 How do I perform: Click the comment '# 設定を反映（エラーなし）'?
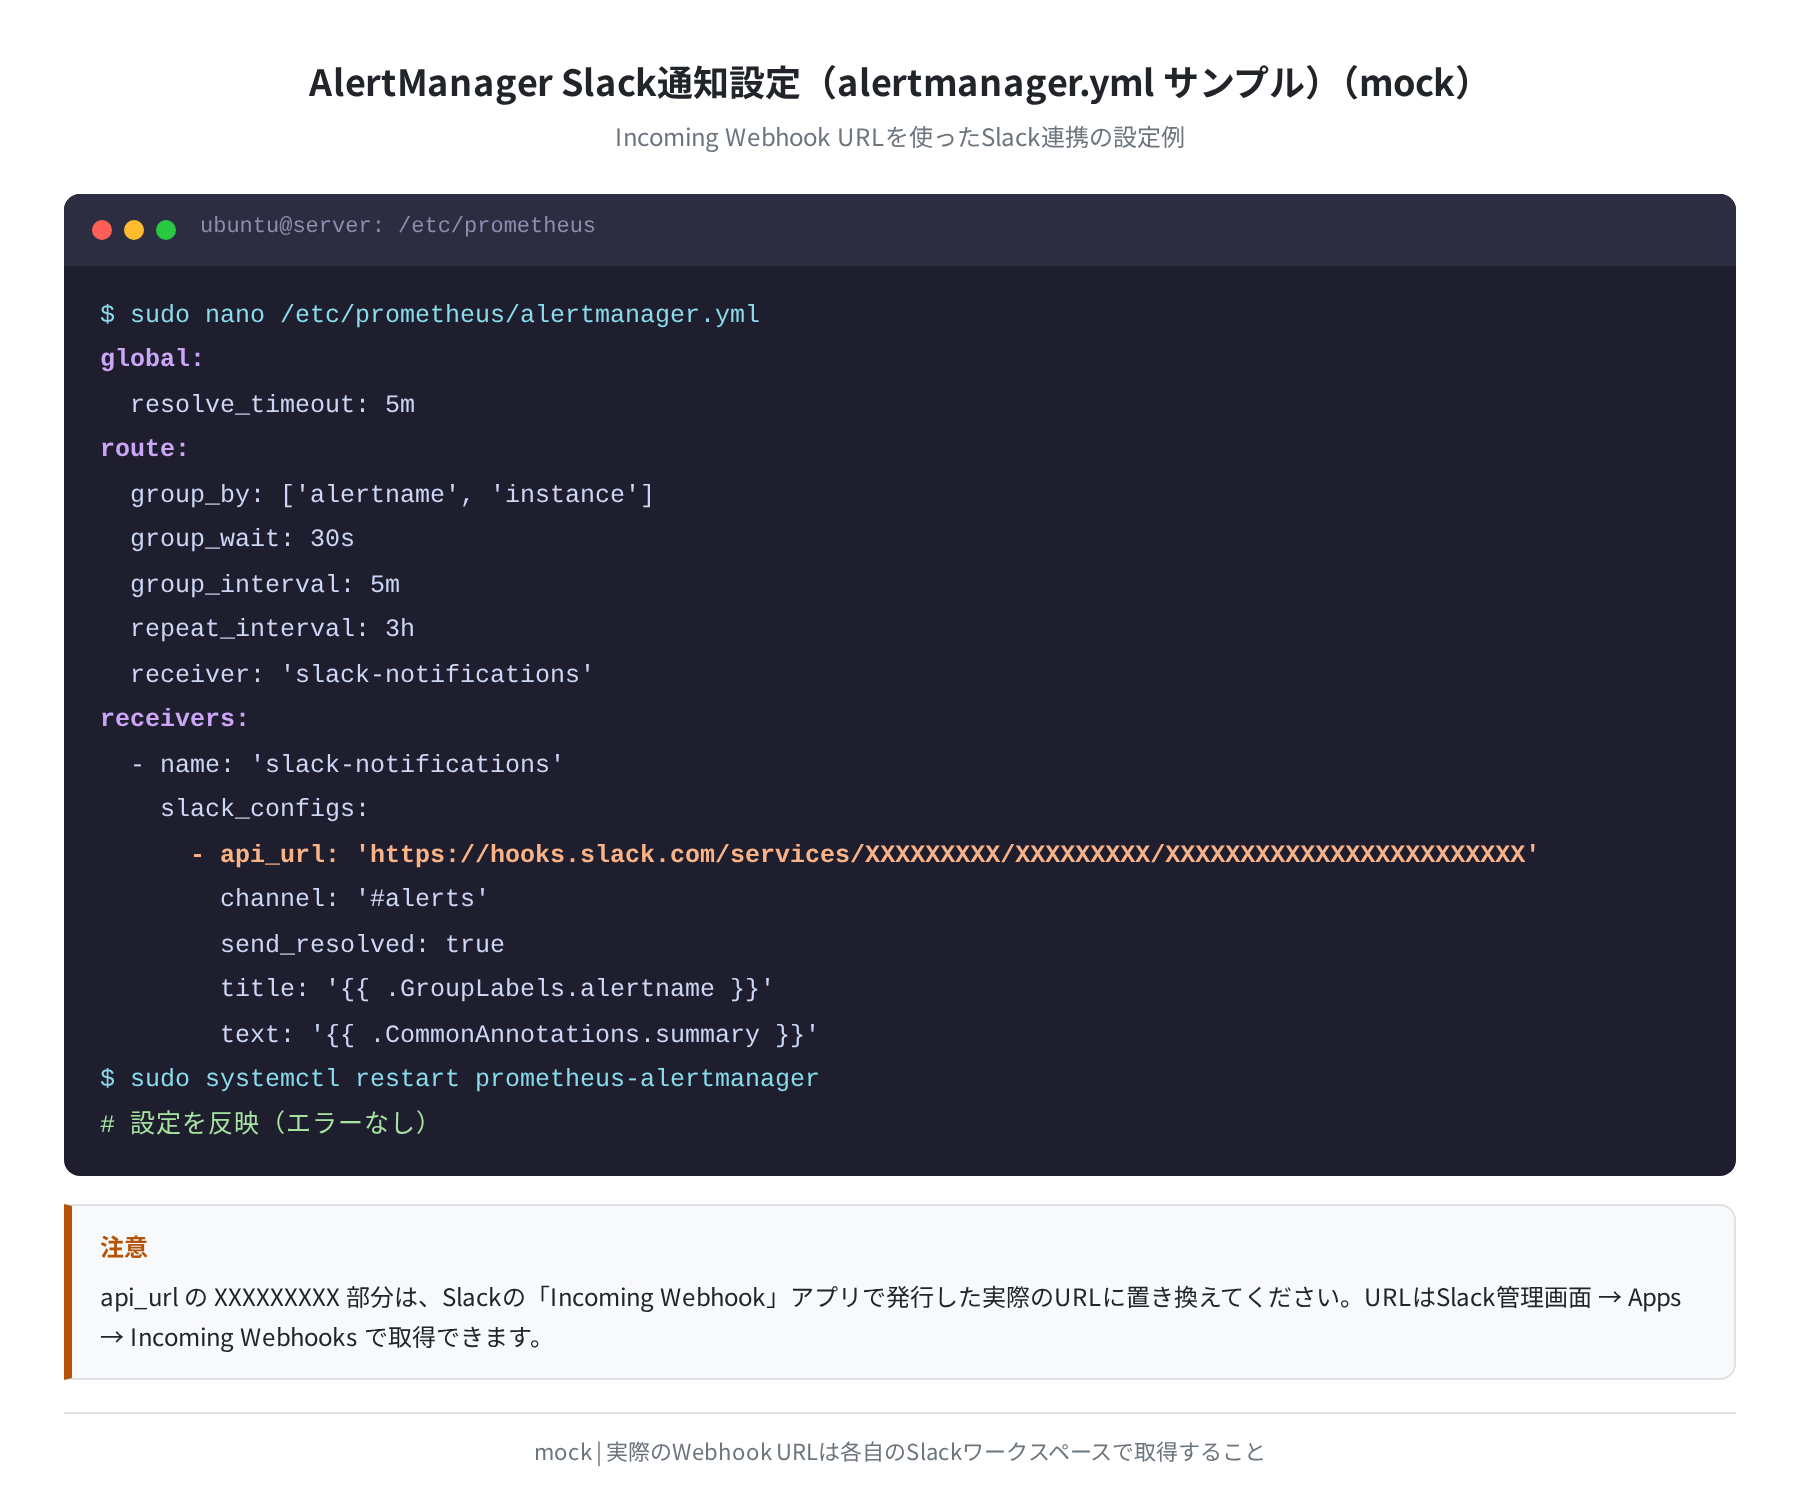point(265,1123)
